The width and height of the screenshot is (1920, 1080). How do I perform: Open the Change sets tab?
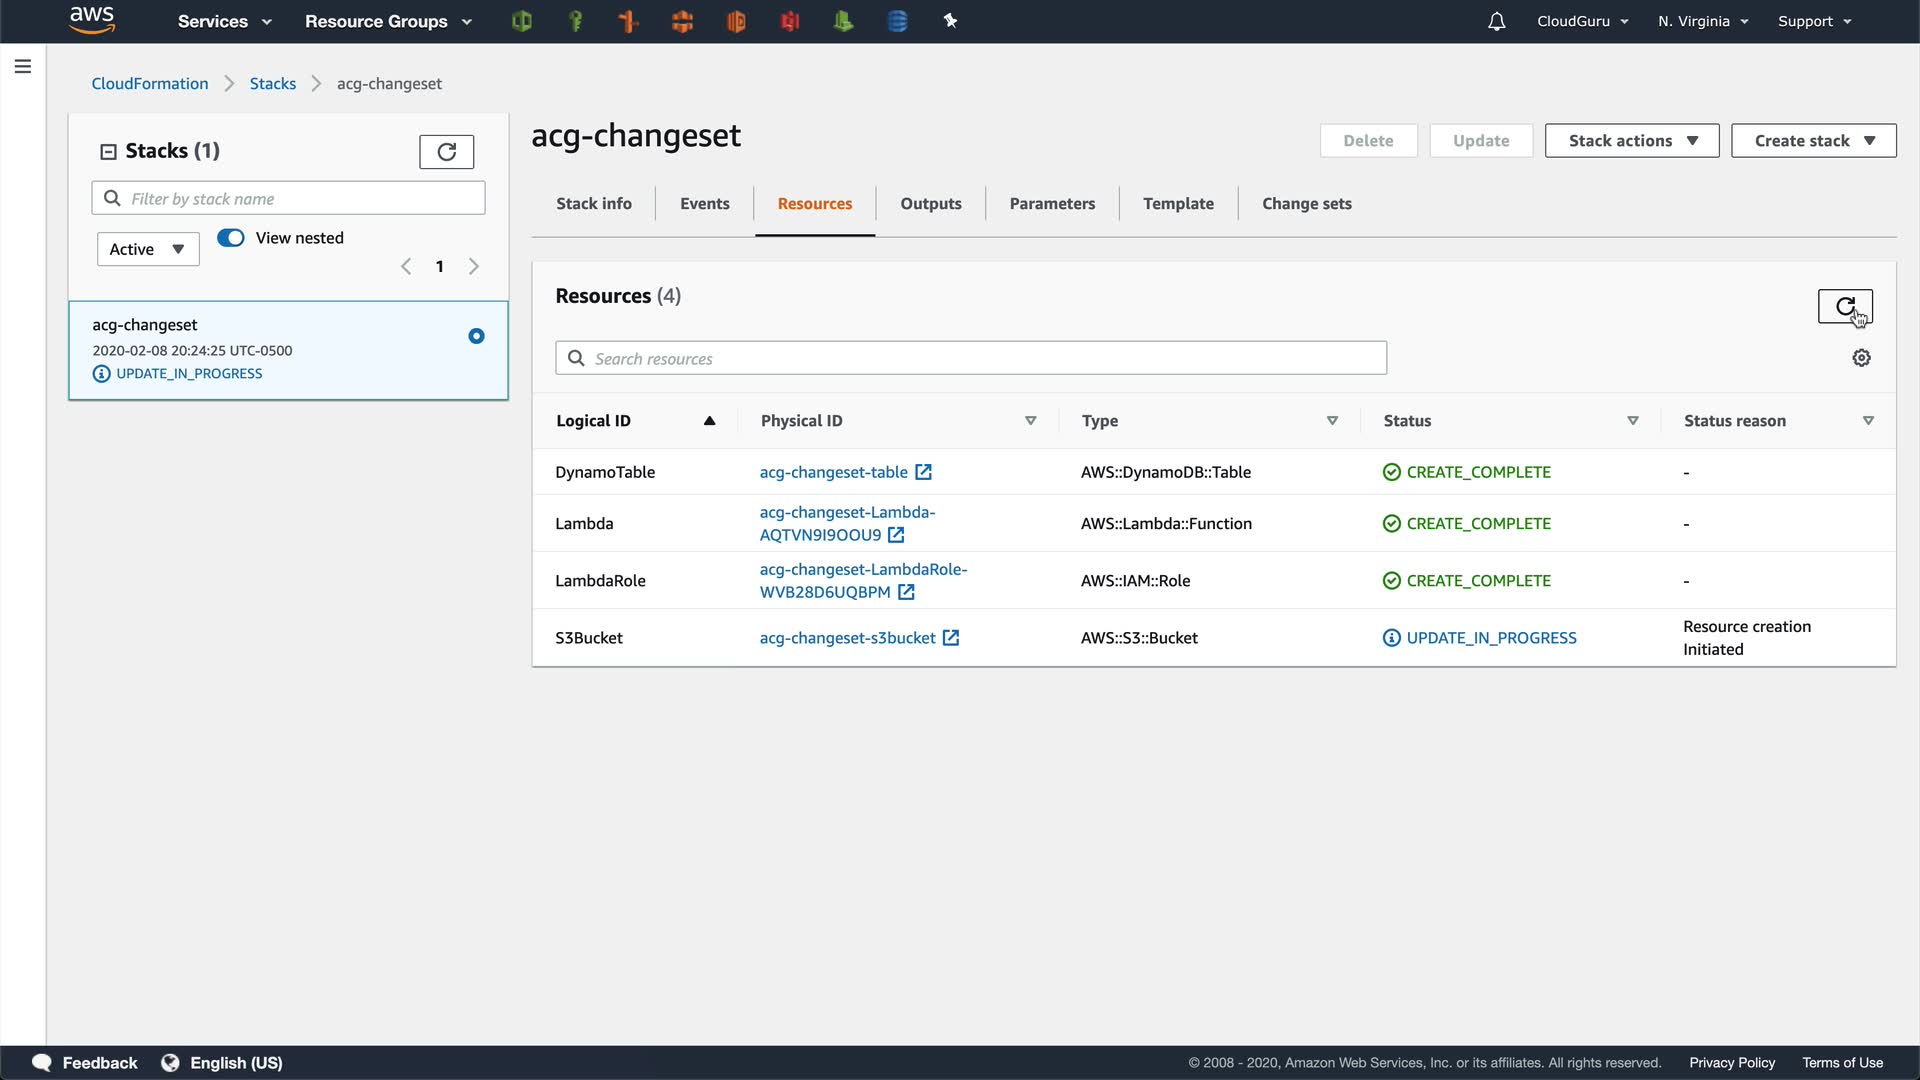(x=1306, y=204)
